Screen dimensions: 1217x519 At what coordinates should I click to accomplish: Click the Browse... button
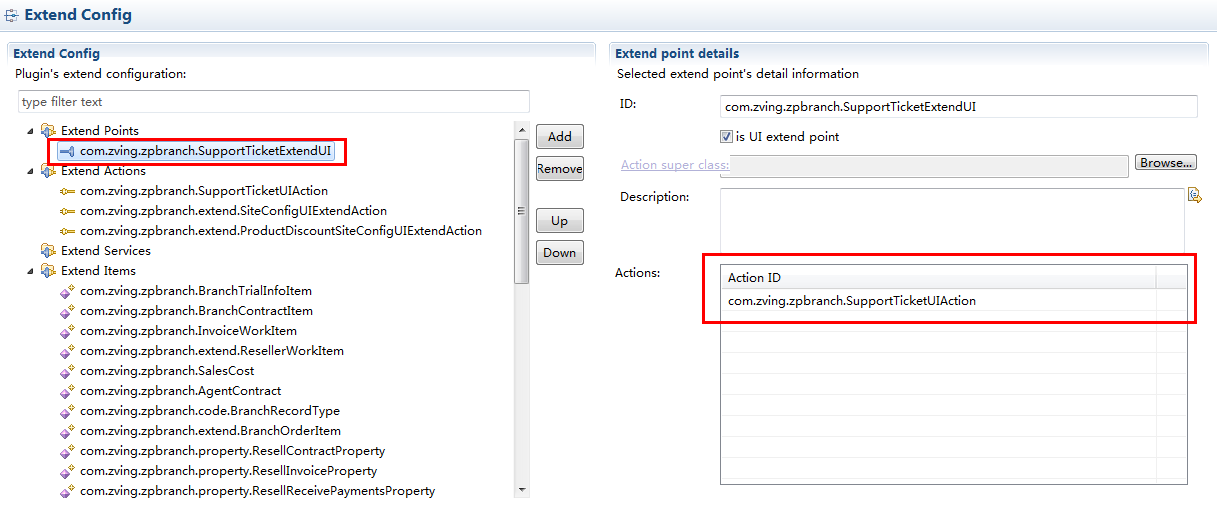tap(1165, 163)
